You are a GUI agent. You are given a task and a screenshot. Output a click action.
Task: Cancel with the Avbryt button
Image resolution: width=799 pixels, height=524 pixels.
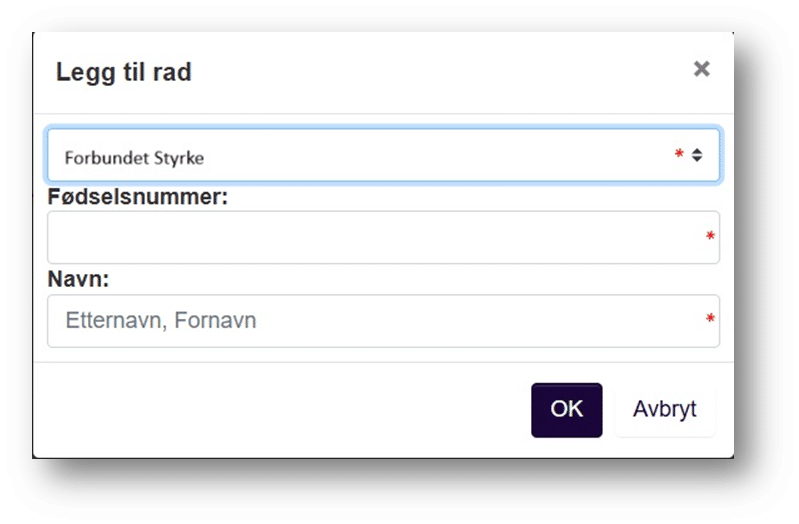tap(664, 409)
